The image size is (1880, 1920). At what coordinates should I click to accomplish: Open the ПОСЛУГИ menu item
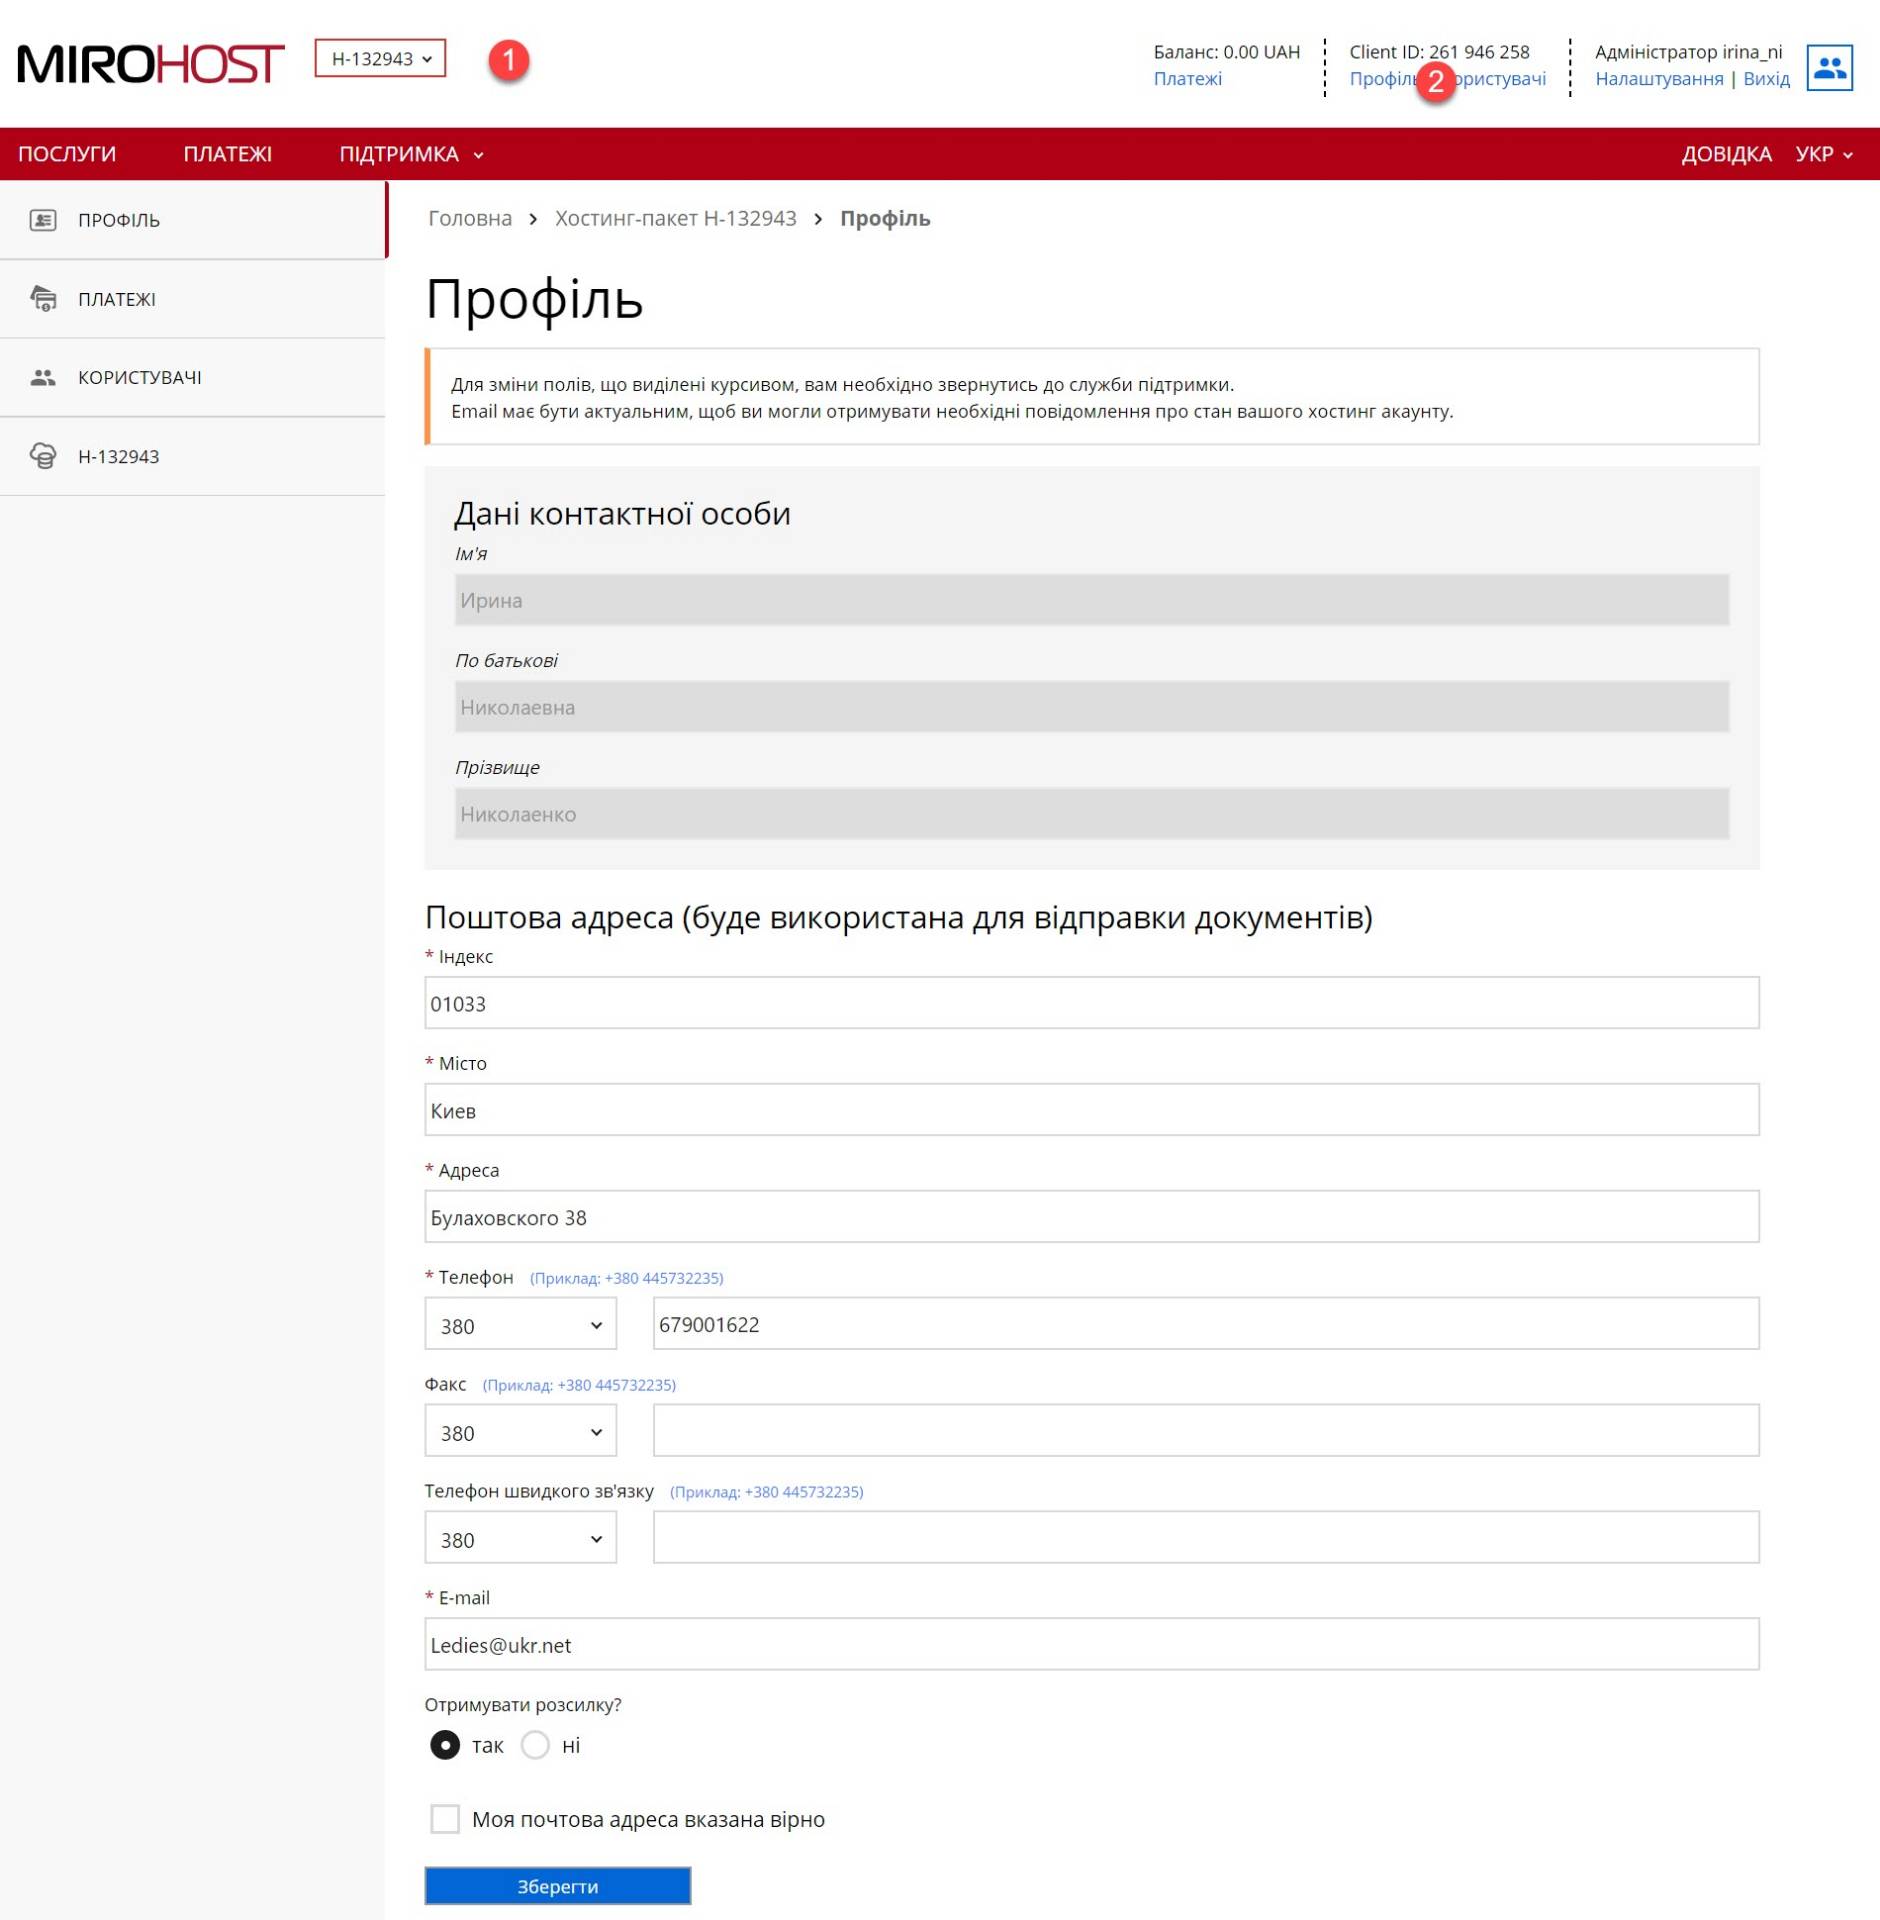click(x=67, y=154)
